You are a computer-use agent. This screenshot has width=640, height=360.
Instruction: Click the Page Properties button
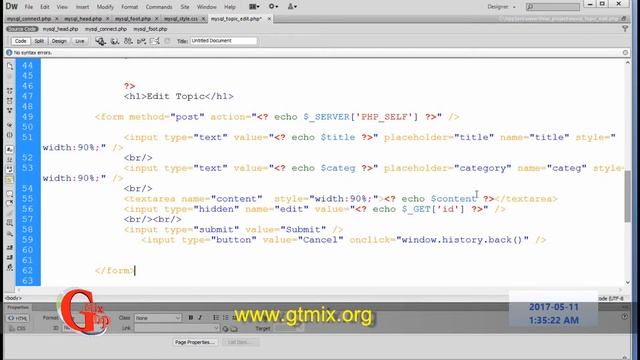[x=195, y=342]
